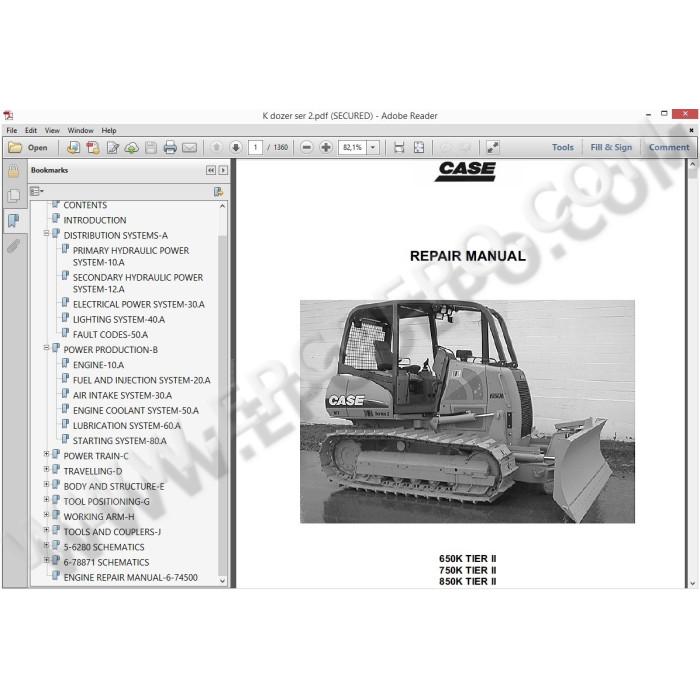Open the Tools pane
This screenshot has height=700, width=700.
(562, 147)
